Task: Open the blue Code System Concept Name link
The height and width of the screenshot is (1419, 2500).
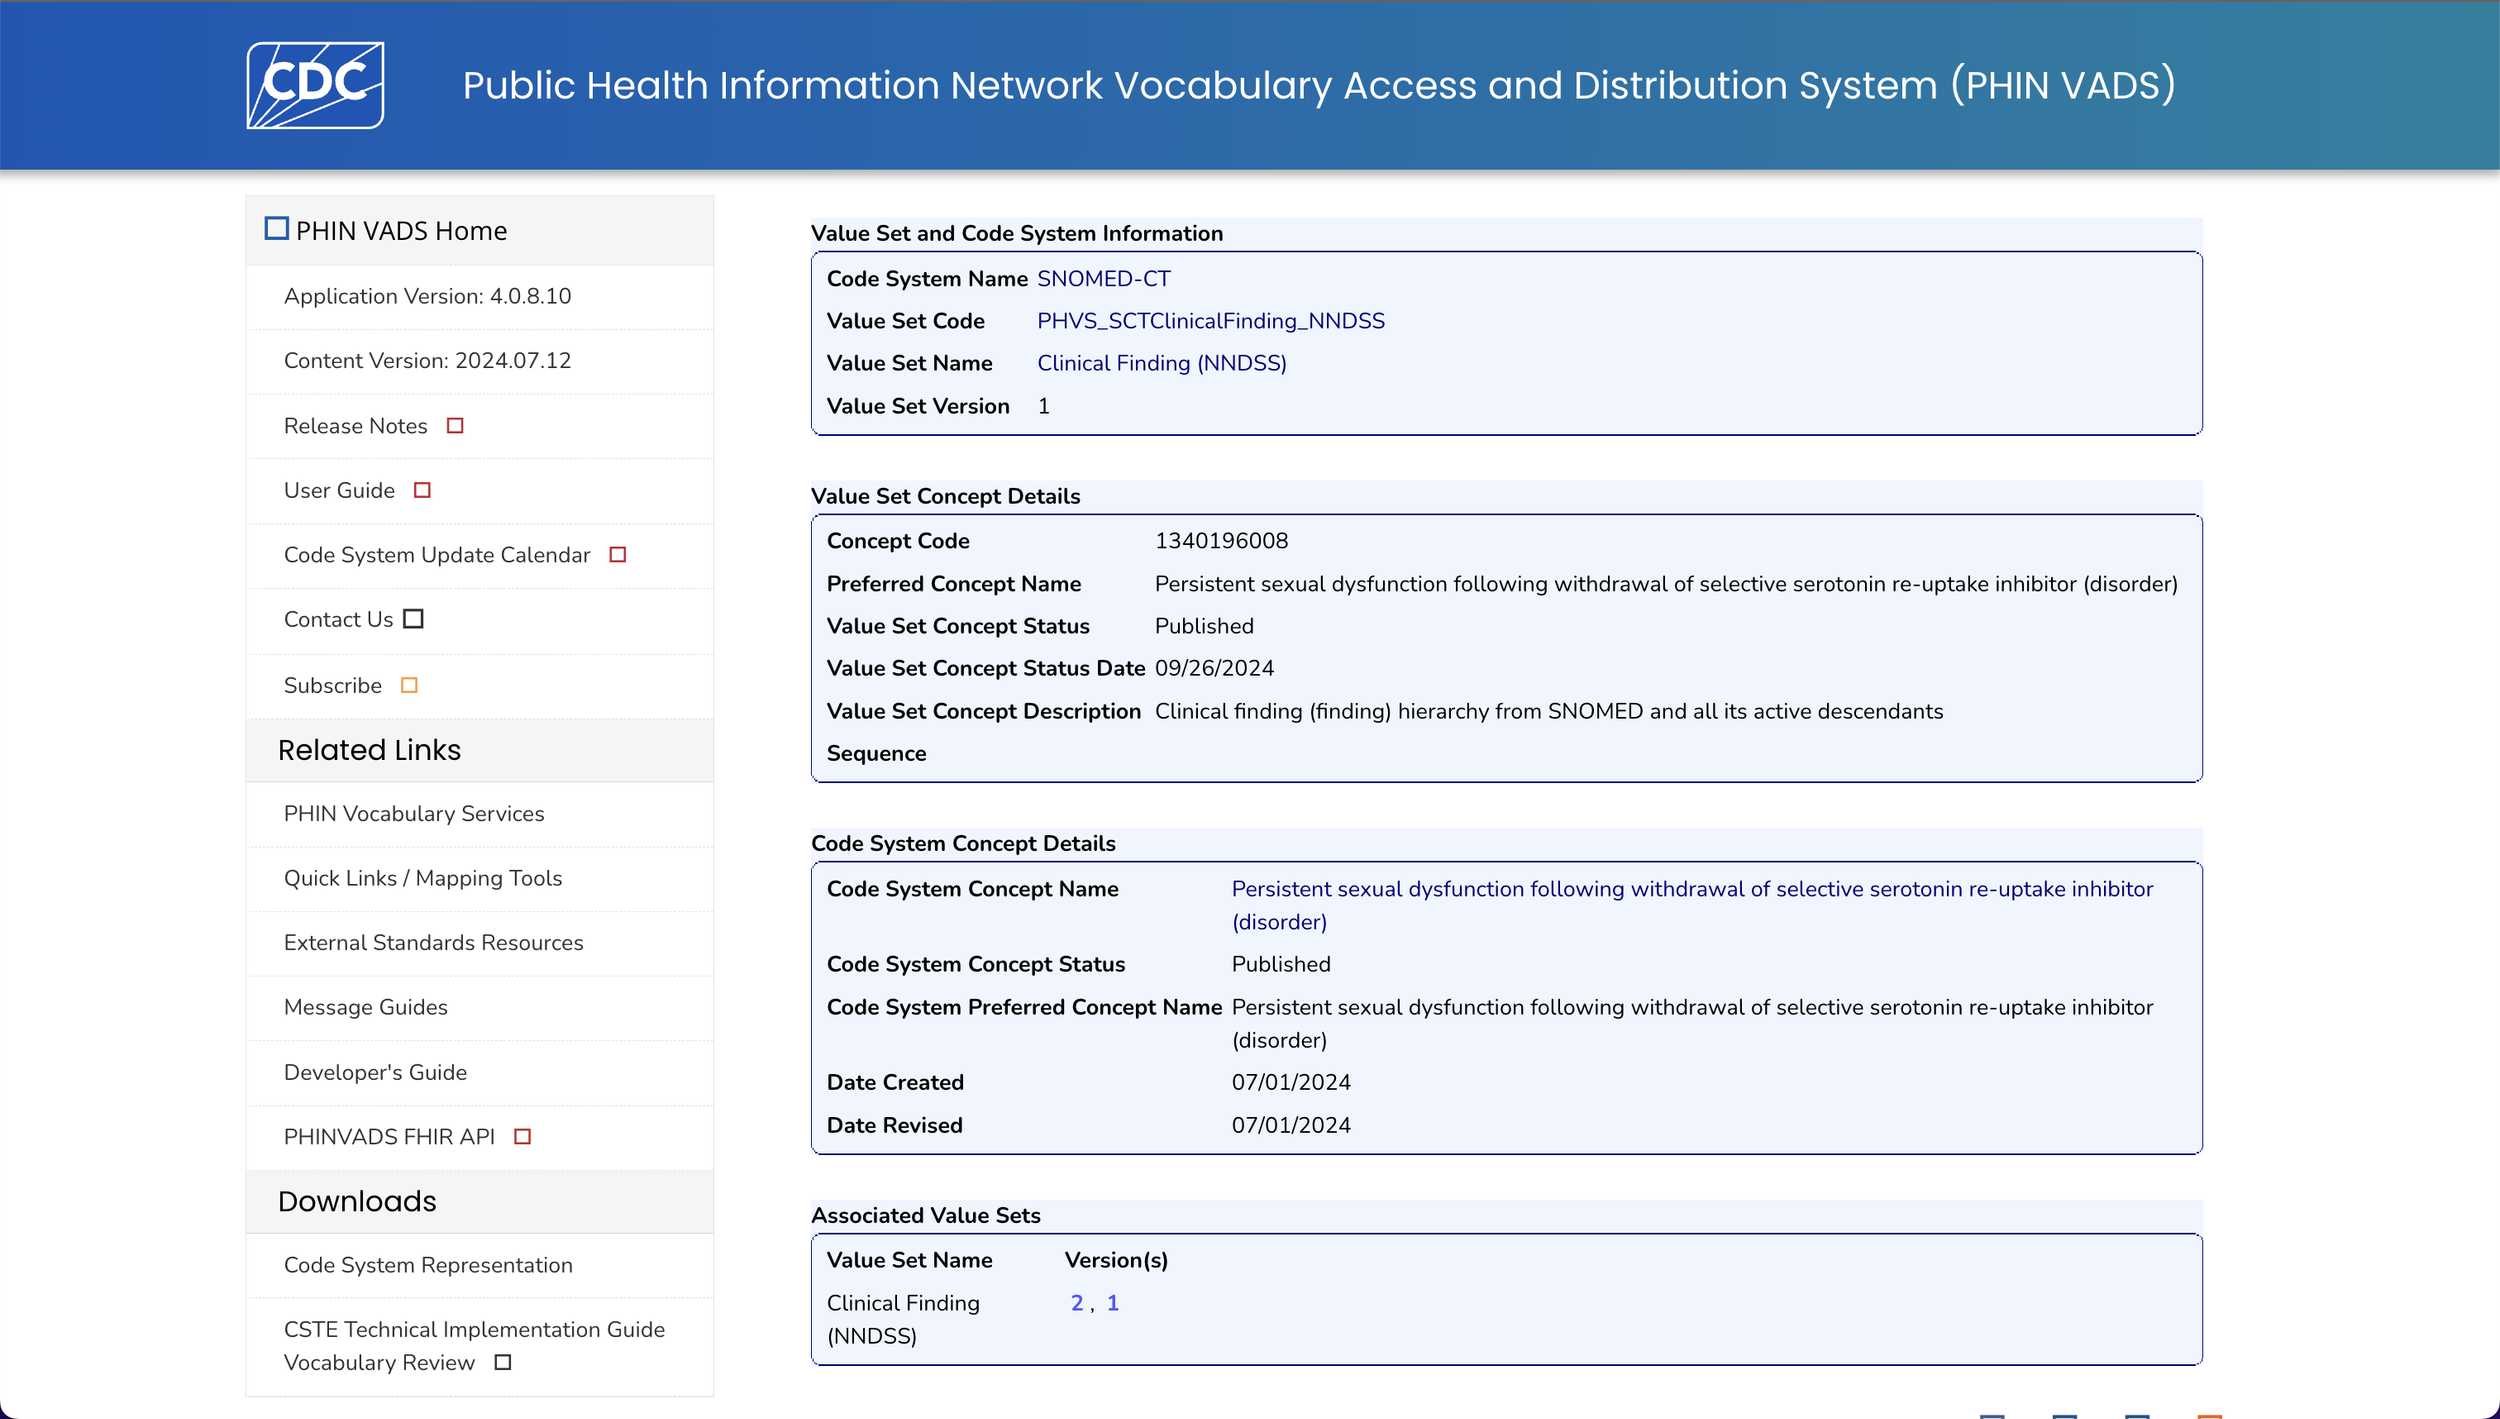Action: tap(1691, 889)
